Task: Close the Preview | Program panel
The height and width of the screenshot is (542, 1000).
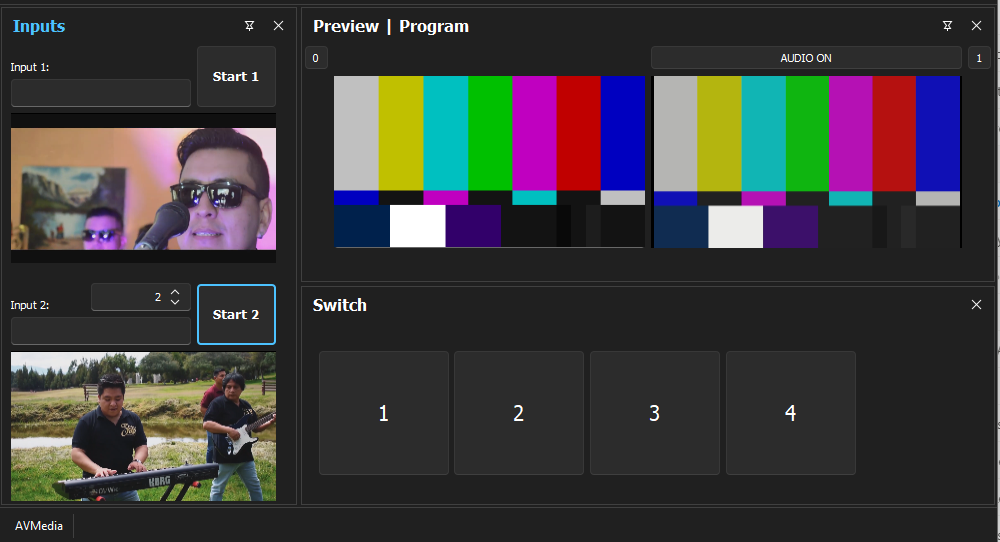Action: click(976, 26)
